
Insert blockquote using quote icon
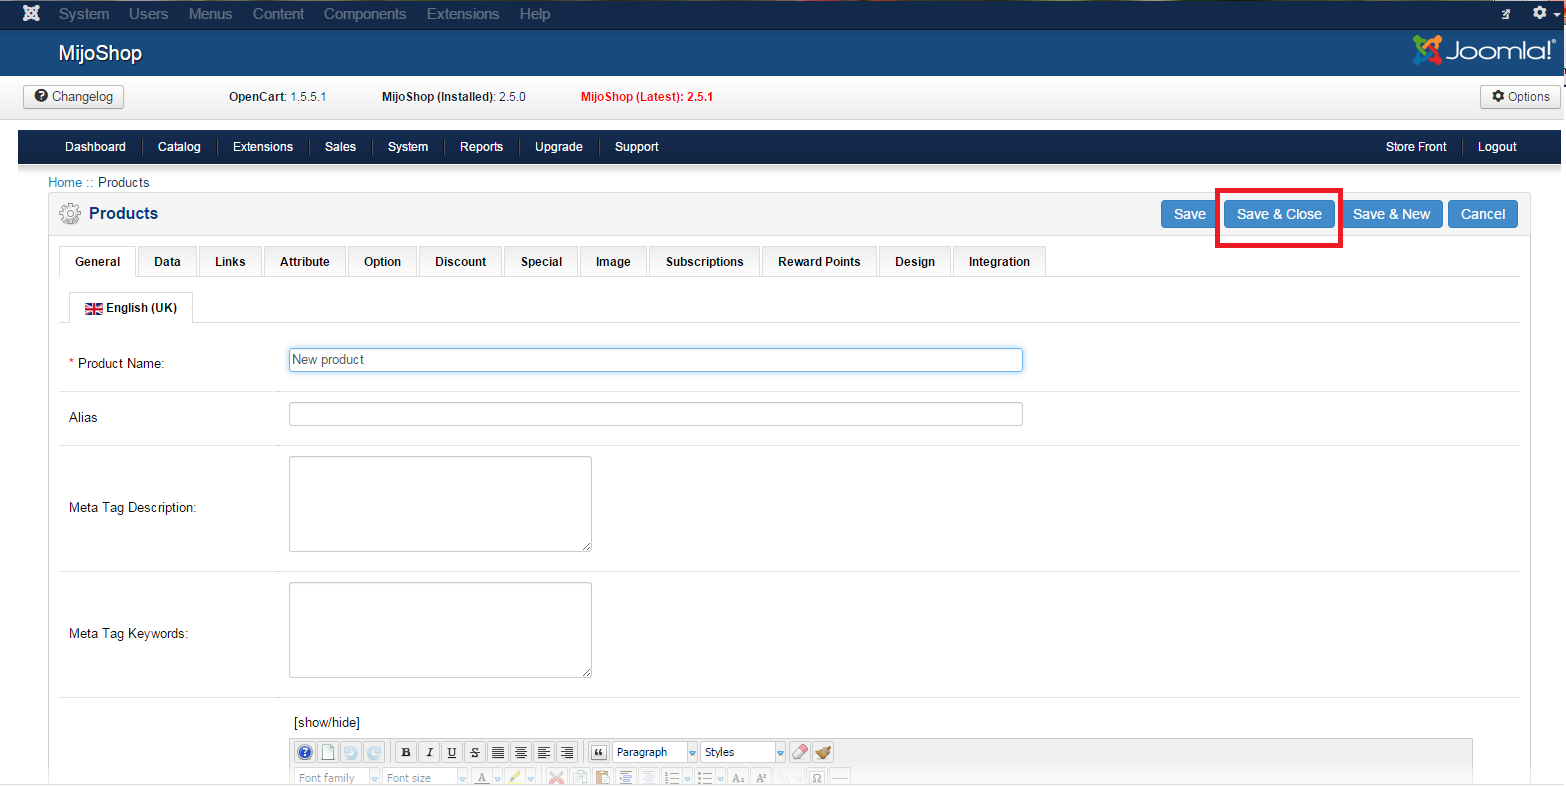(x=598, y=752)
